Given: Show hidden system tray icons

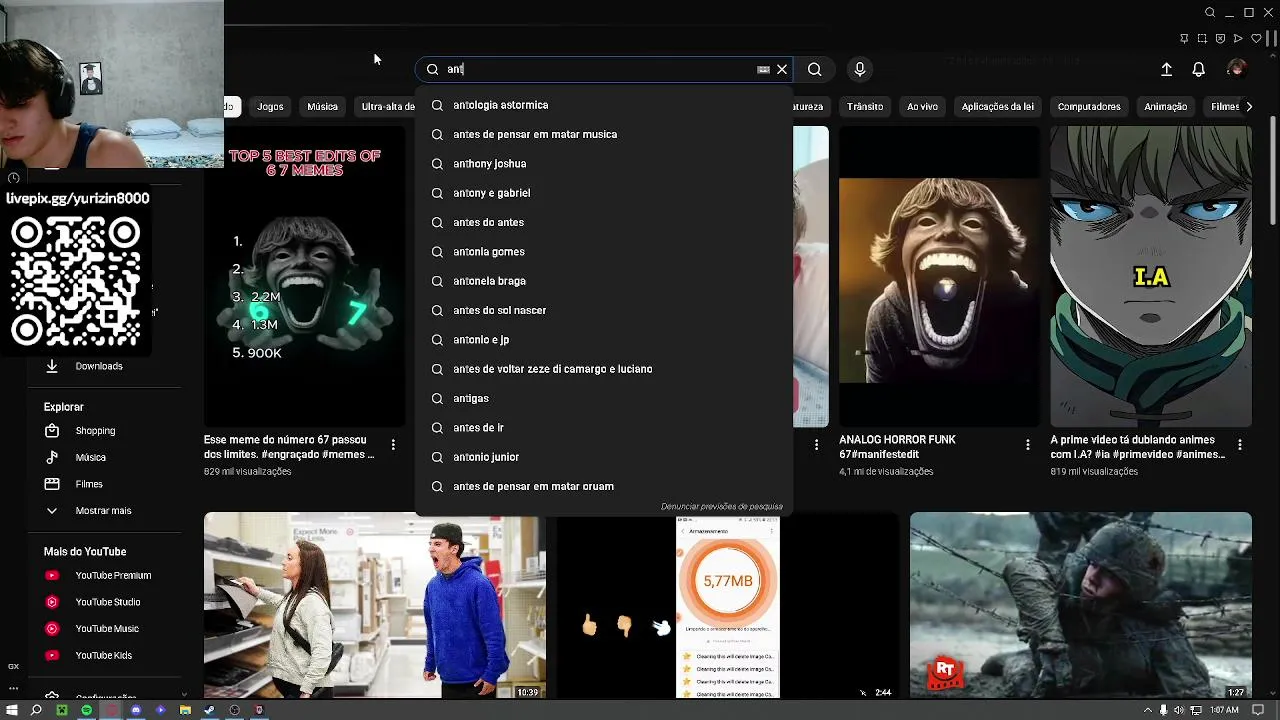Looking at the screenshot, I should pyautogui.click(x=1147, y=710).
